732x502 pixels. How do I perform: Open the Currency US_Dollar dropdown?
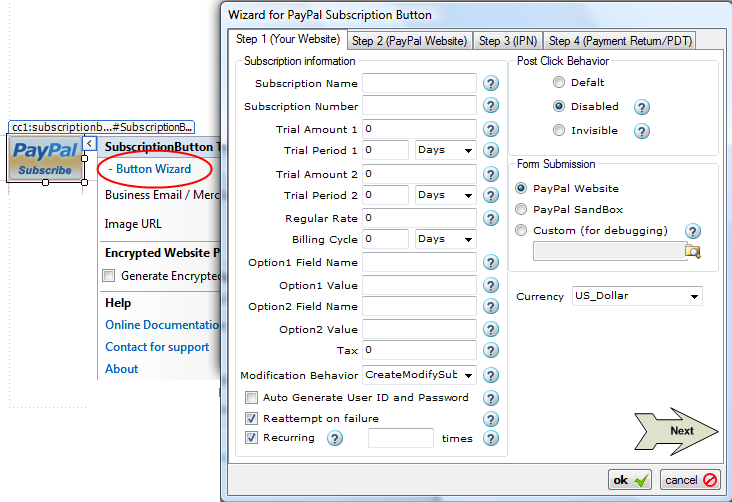(637, 296)
